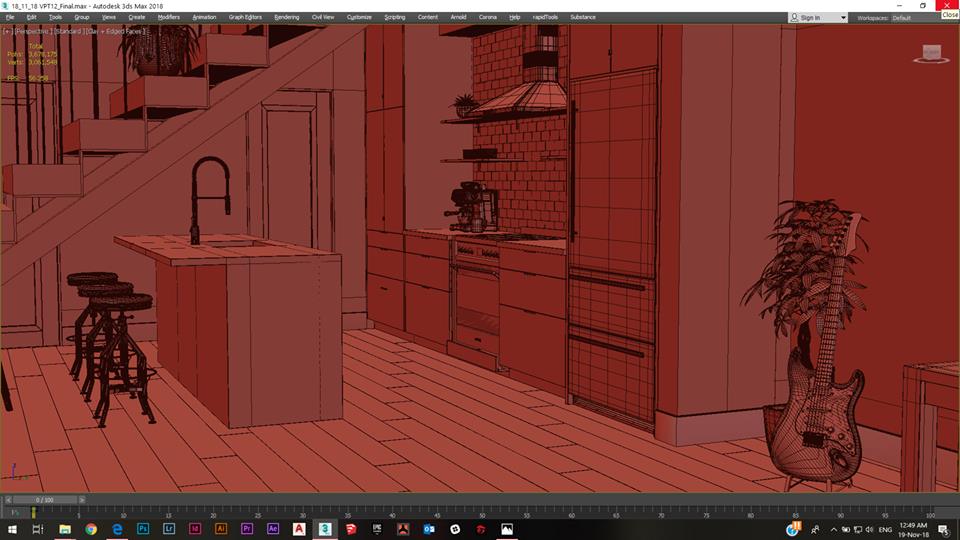Image resolution: width=960 pixels, height=540 pixels.
Task: Click frame 50 on the timeline track
Action: (x=482, y=512)
